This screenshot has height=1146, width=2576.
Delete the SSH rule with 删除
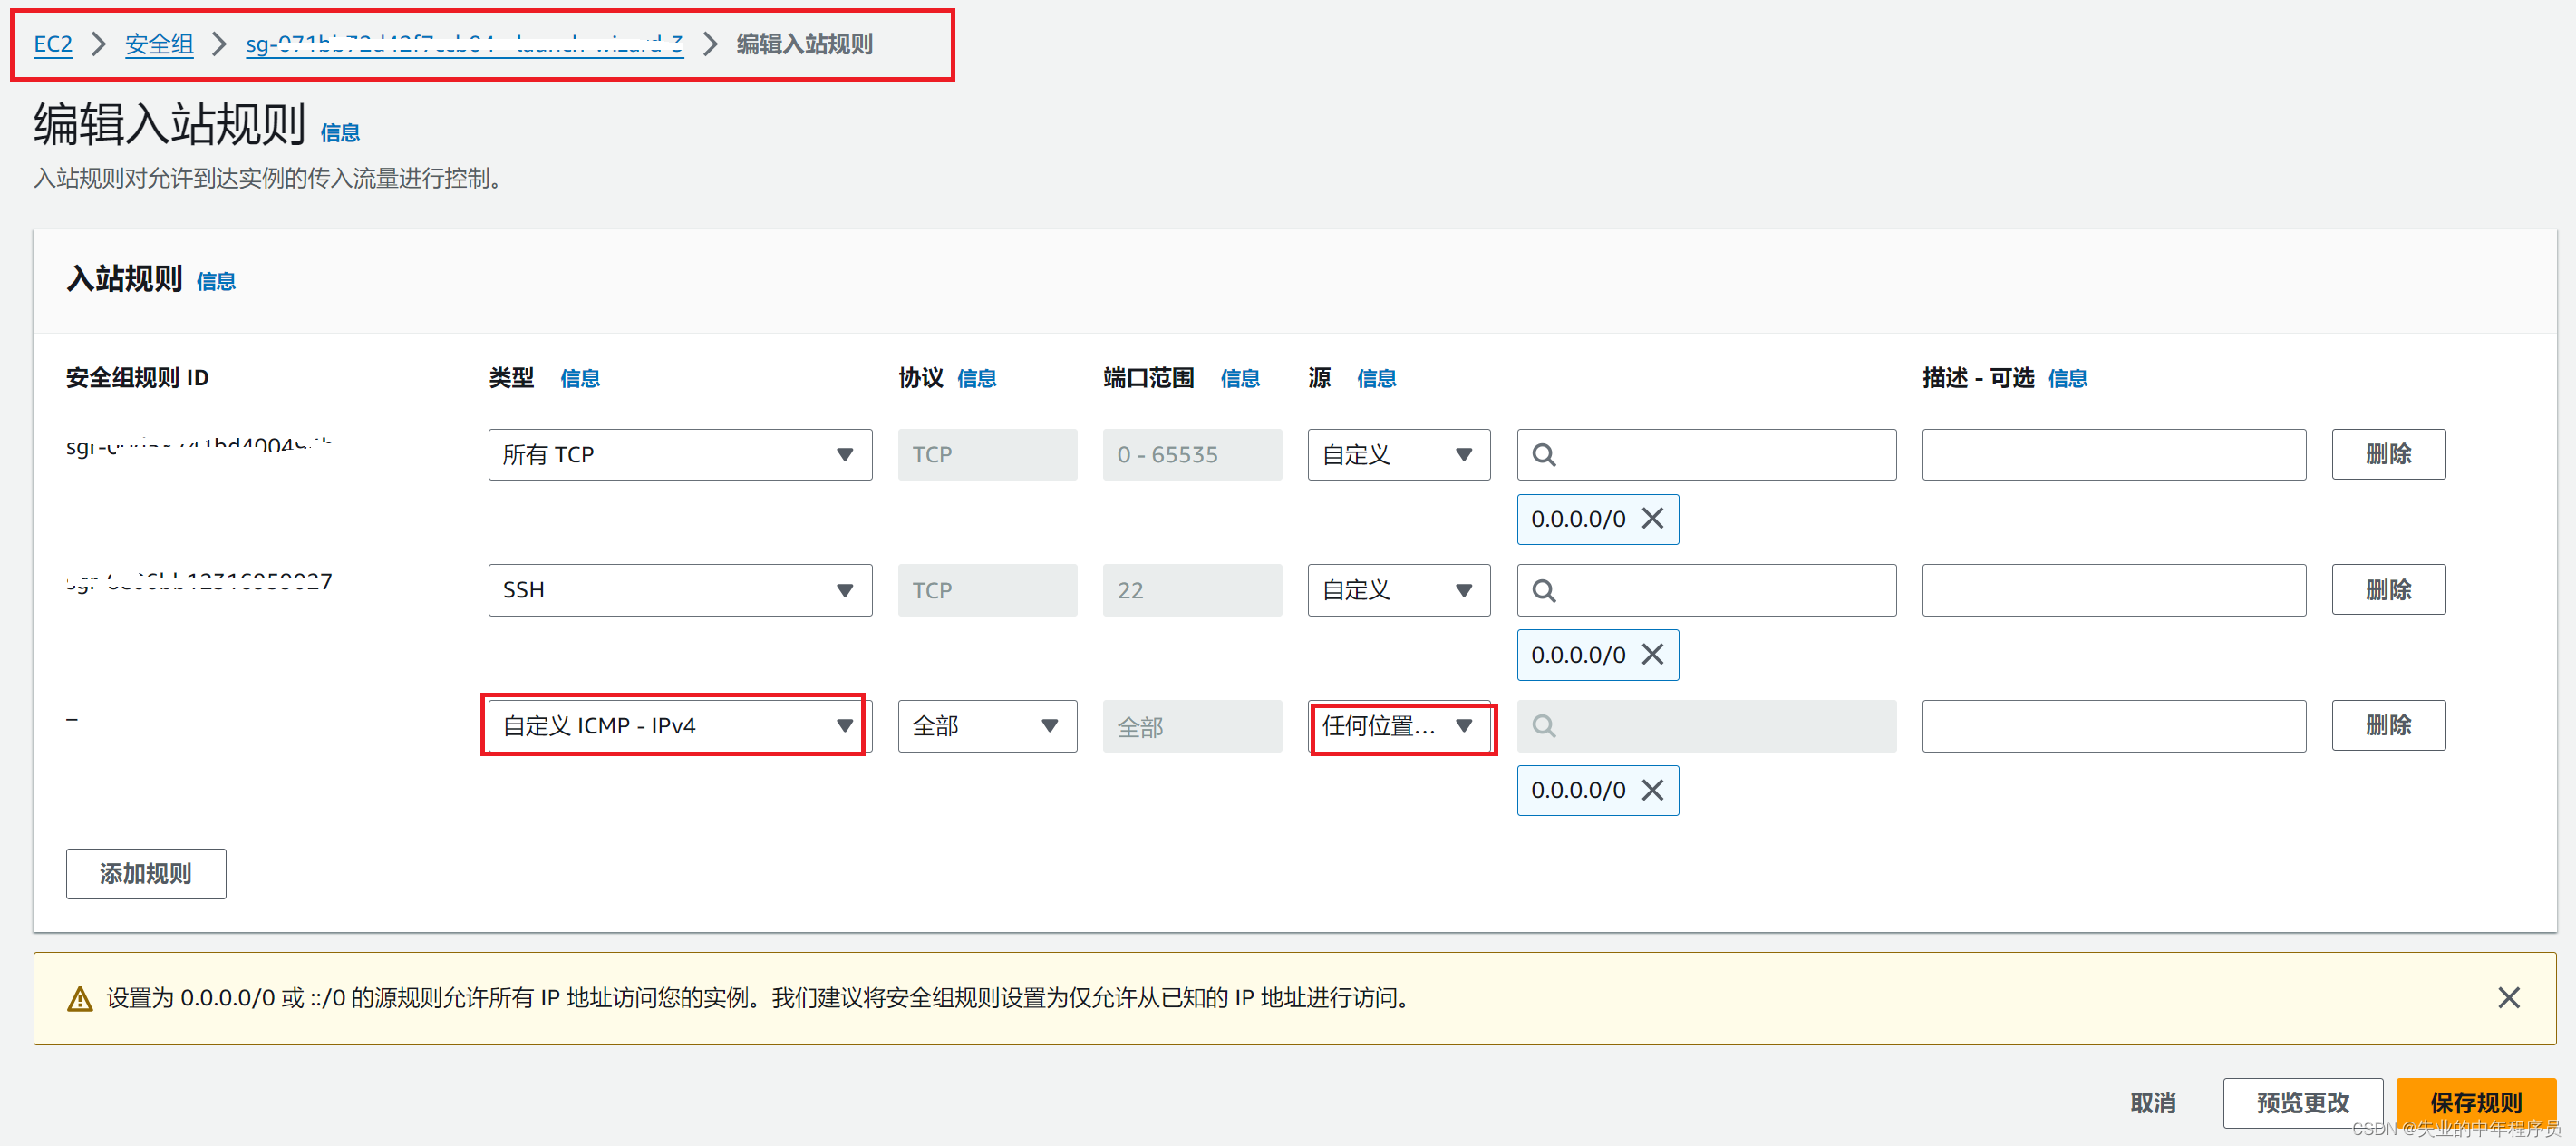[2388, 590]
